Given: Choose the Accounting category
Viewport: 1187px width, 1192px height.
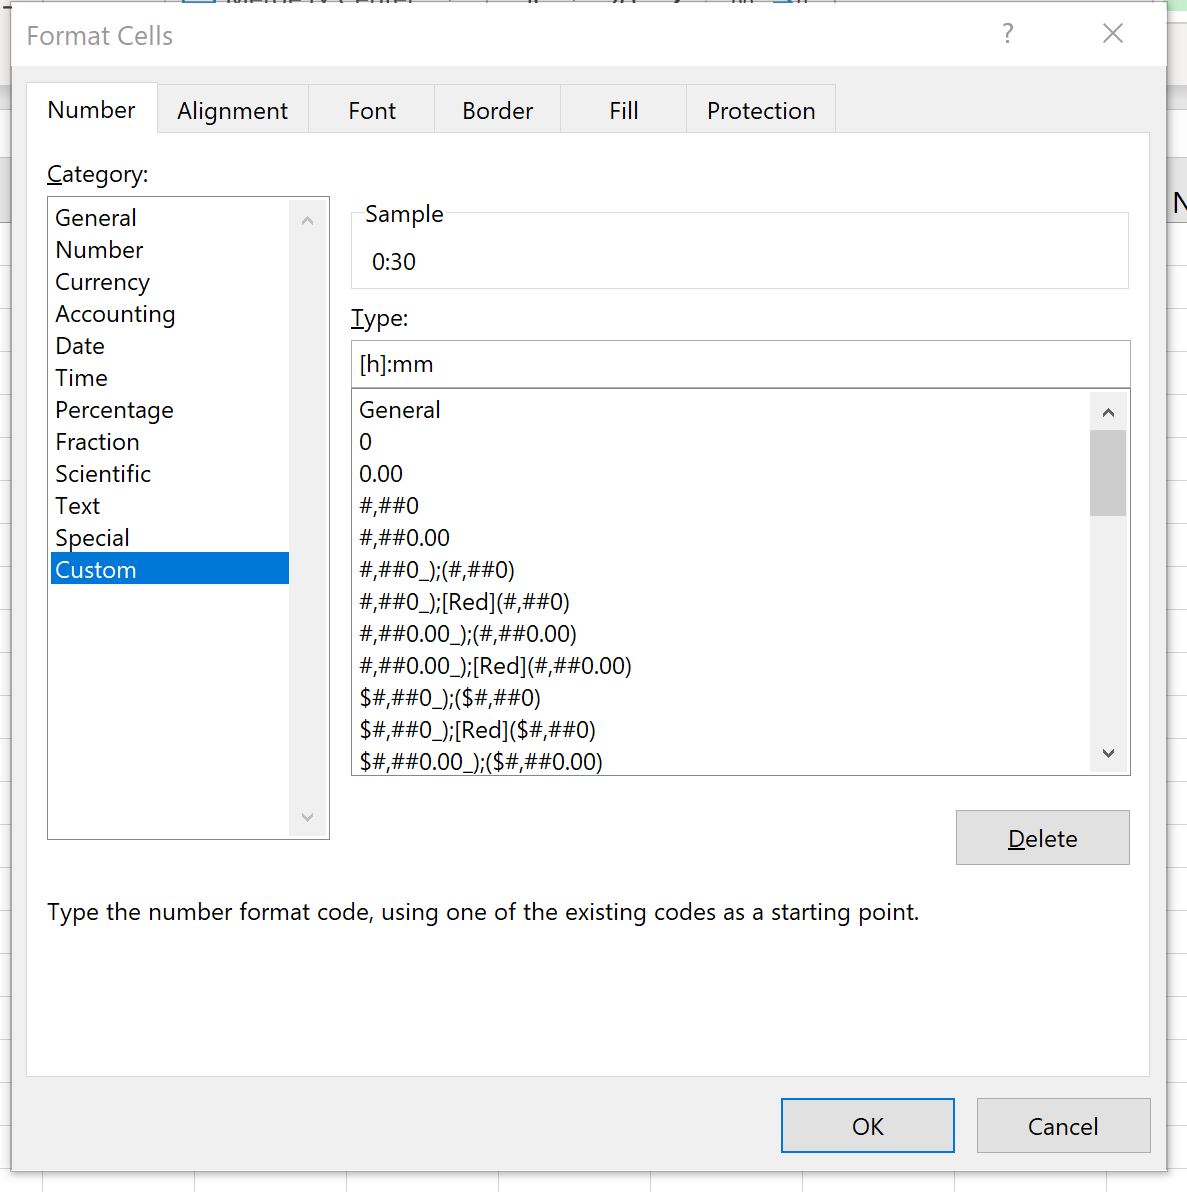Looking at the screenshot, I should point(115,314).
